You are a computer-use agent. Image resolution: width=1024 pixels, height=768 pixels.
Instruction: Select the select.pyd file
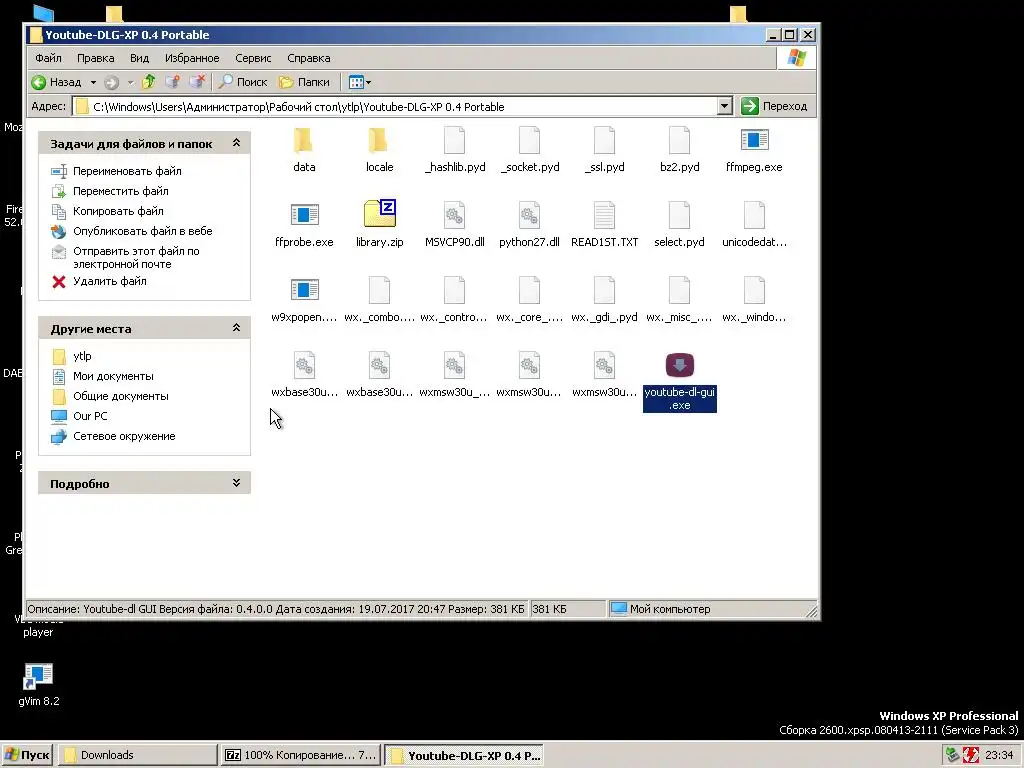(x=679, y=224)
